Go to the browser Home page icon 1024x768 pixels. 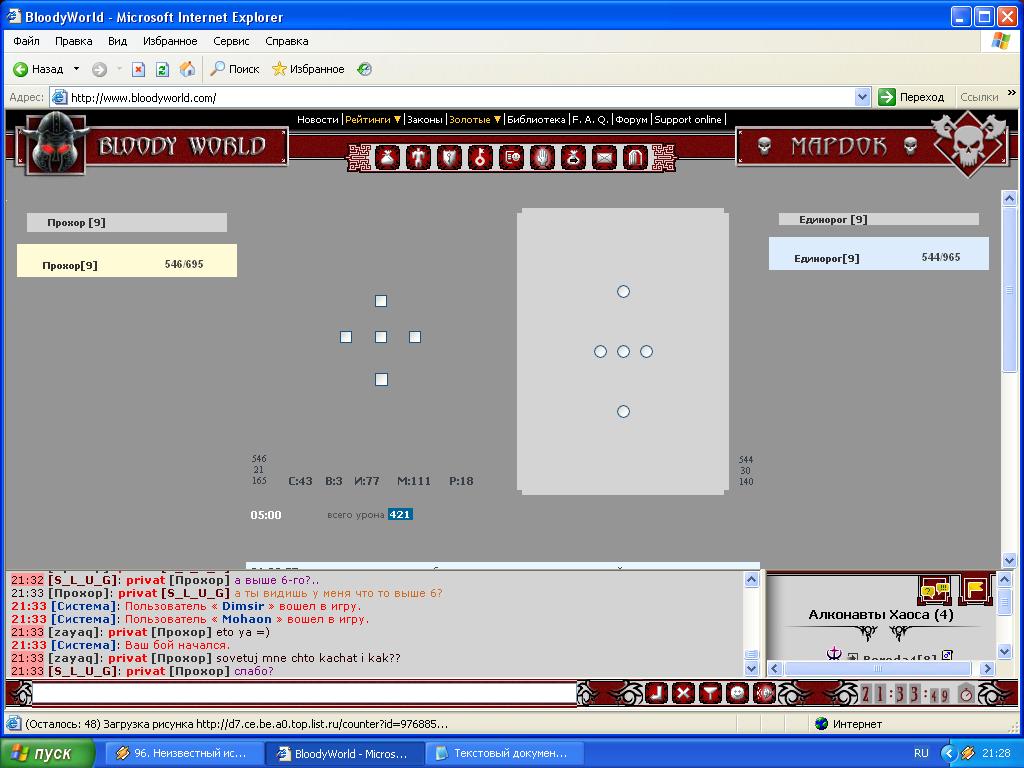(187, 69)
